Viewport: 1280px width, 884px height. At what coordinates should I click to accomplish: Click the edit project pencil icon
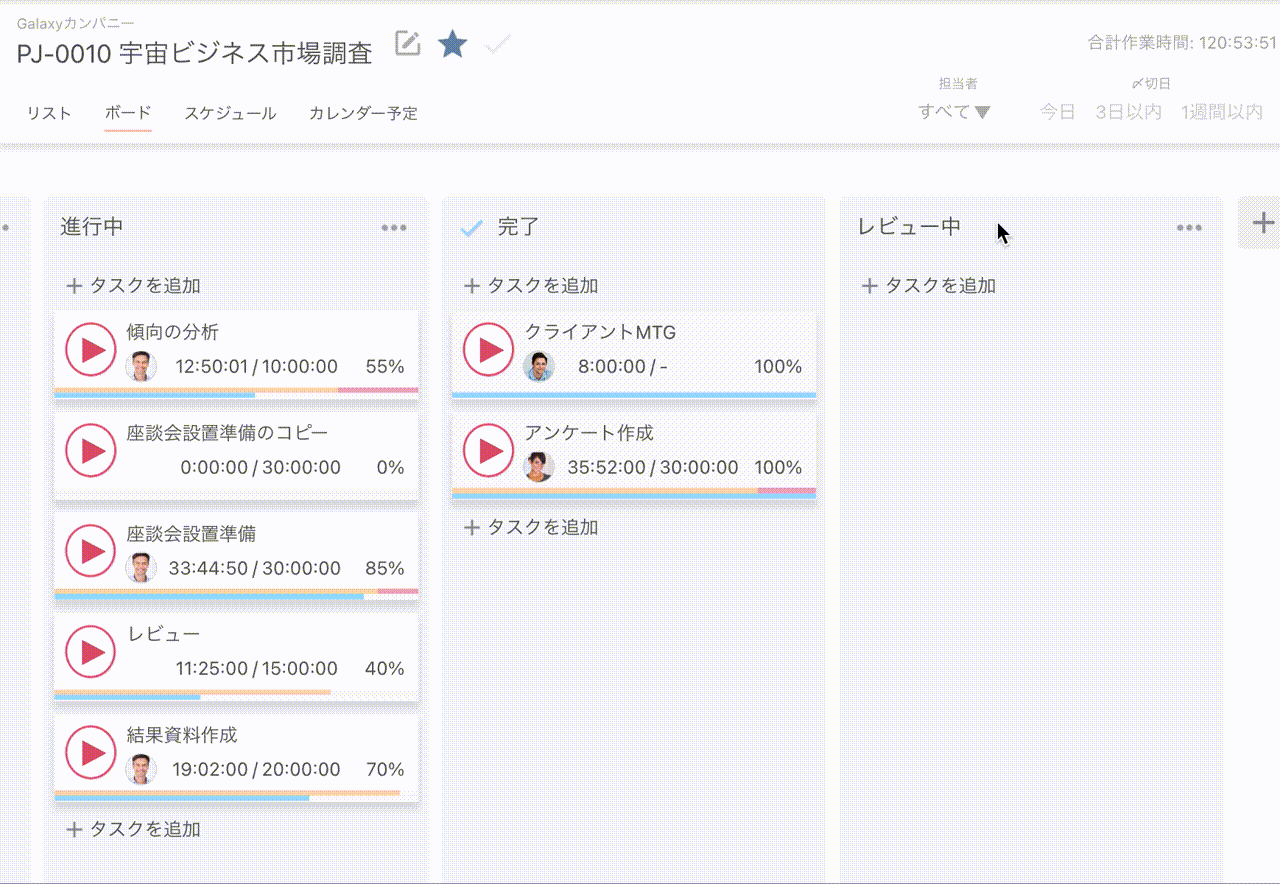click(407, 44)
